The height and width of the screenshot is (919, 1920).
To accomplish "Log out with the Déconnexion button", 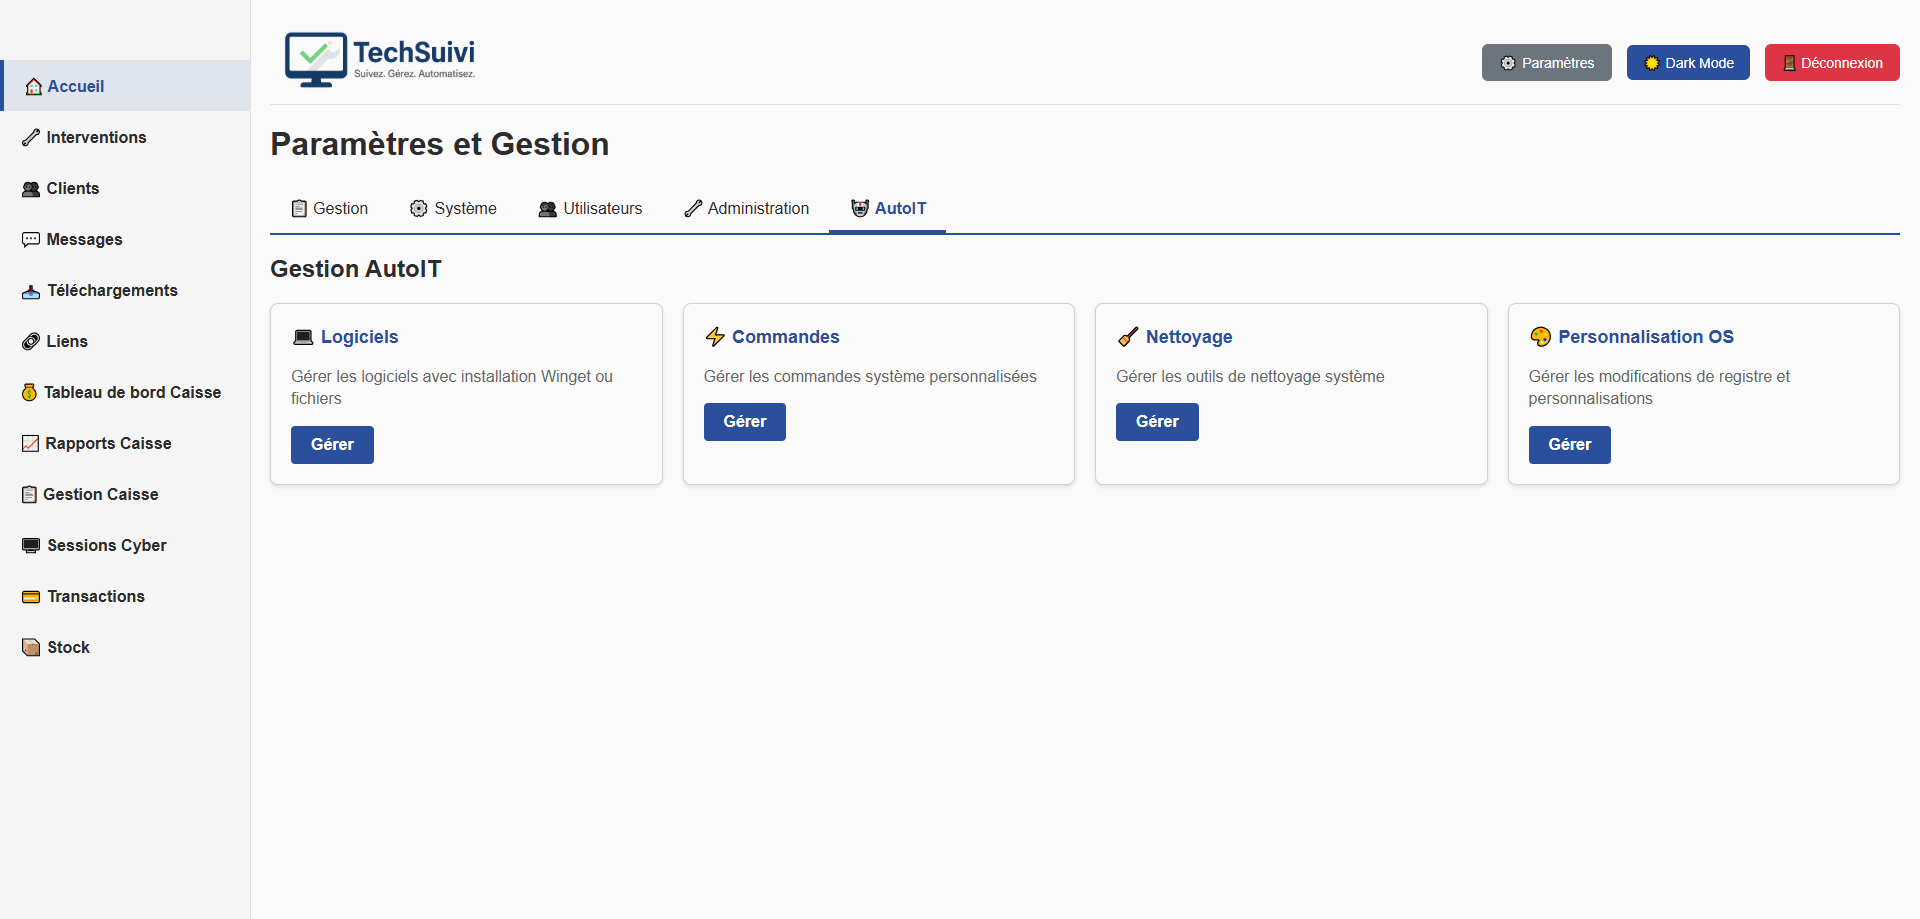I will pos(1832,63).
